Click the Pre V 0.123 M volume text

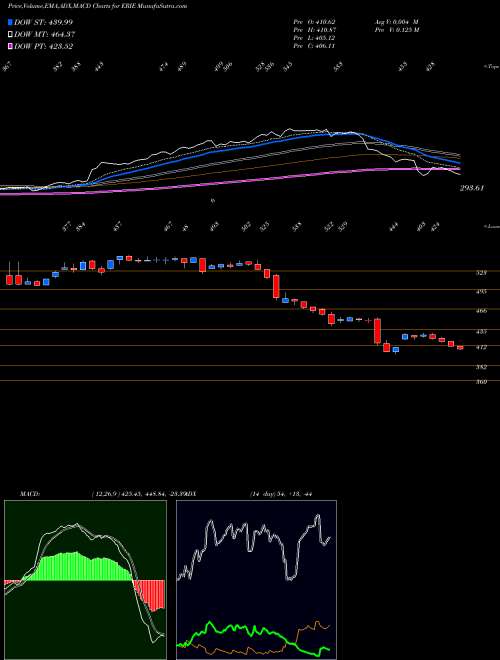396,30
